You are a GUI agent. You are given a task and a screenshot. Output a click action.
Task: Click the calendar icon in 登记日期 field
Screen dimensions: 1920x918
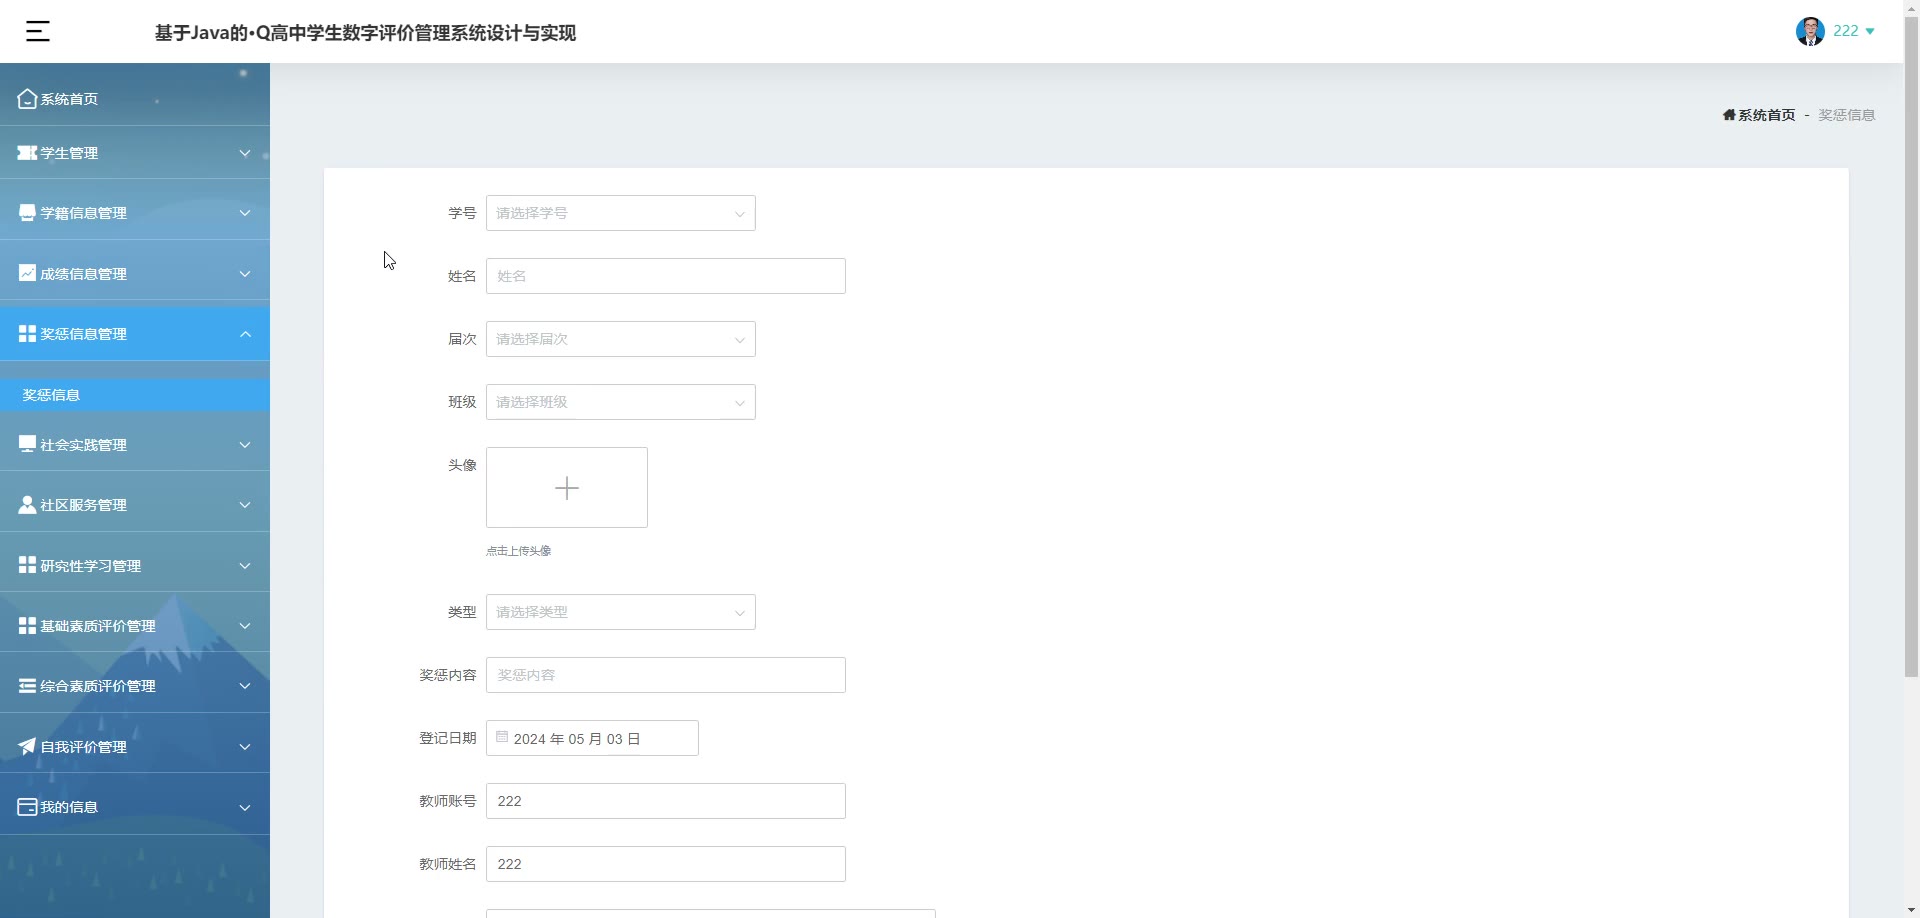(502, 737)
